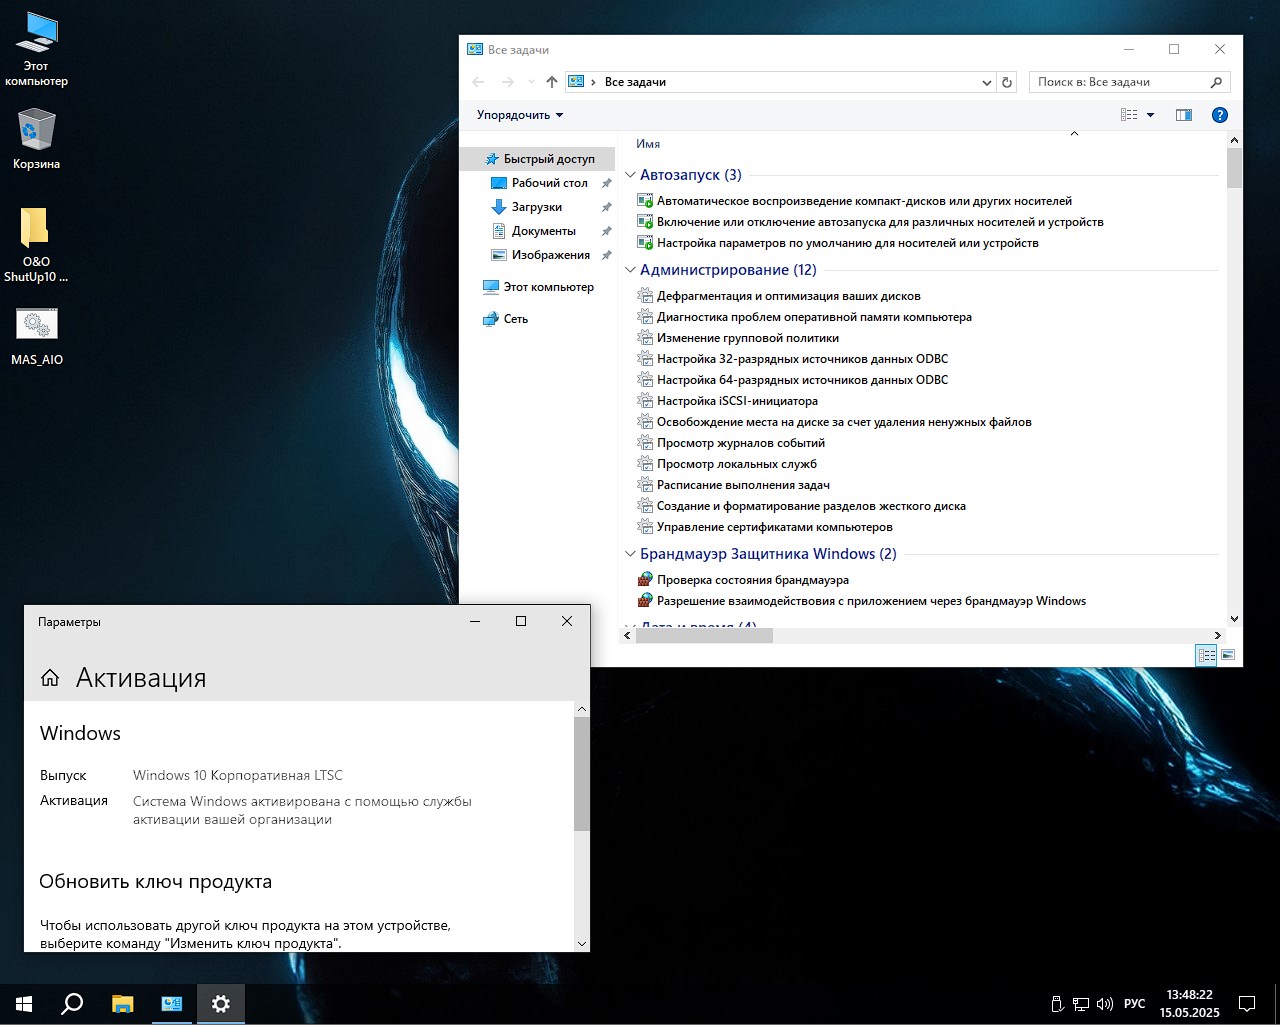
Task: Go up one level with up arrow
Action: pyautogui.click(x=552, y=82)
